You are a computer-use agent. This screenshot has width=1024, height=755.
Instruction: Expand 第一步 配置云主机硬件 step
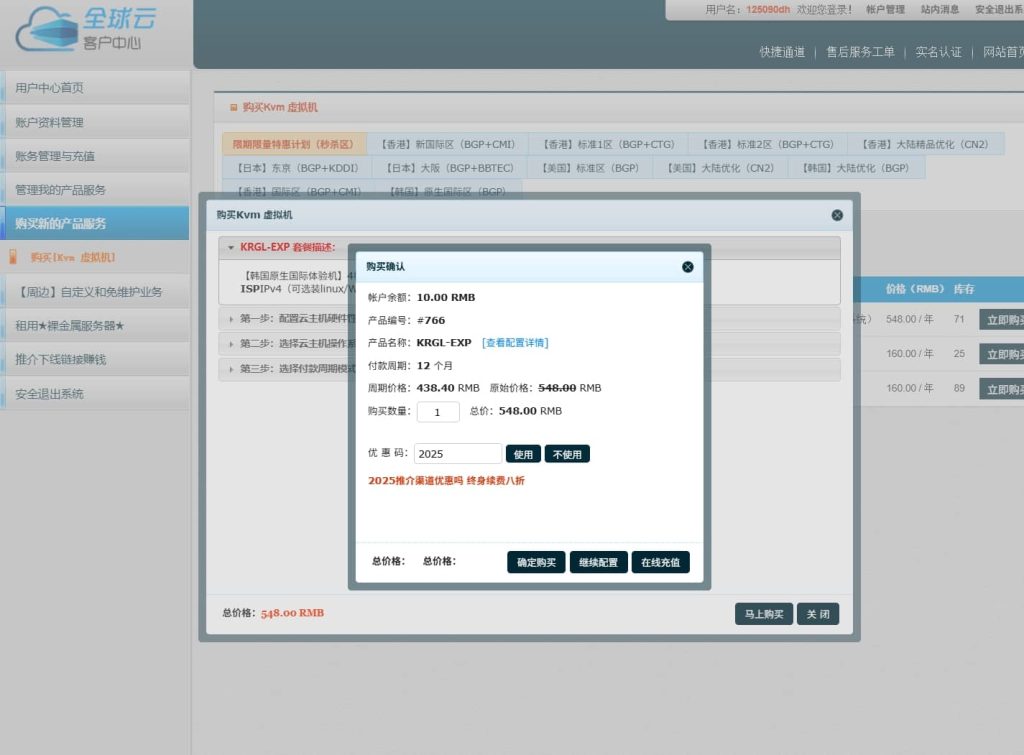coord(290,319)
